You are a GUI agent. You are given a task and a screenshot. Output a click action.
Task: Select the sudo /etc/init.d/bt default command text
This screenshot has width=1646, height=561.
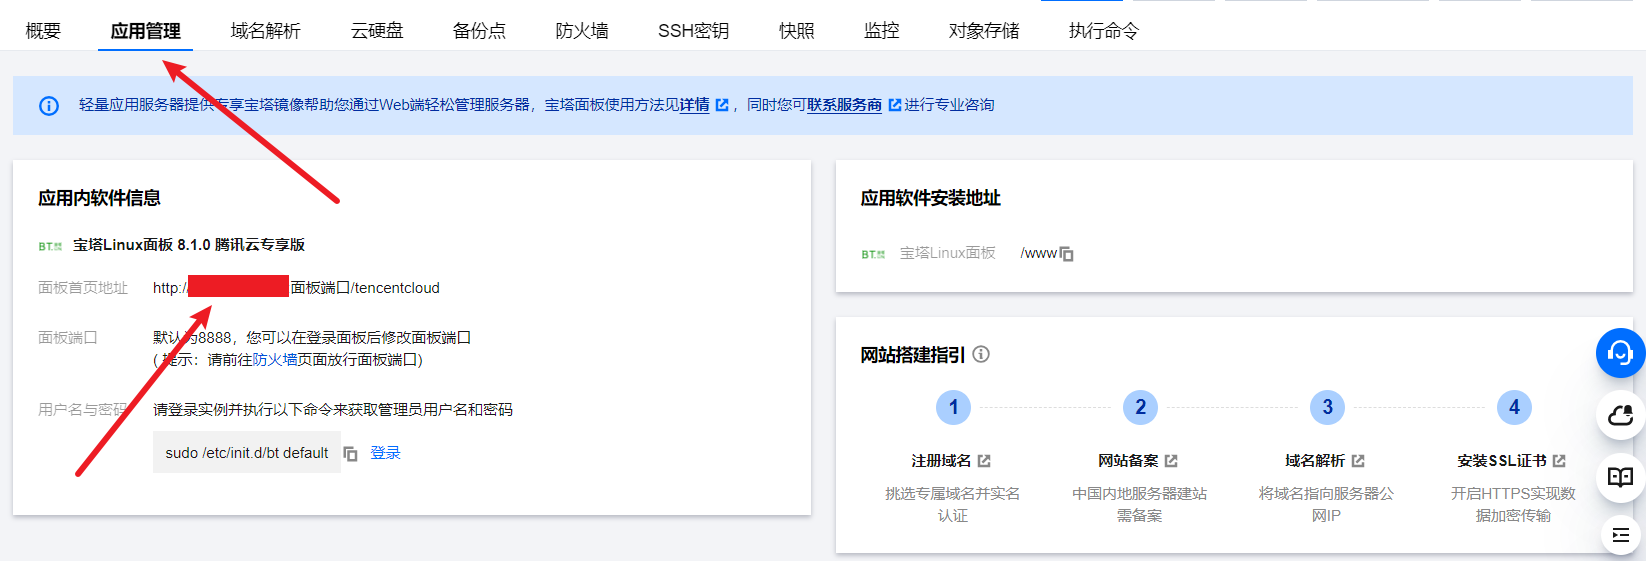[247, 453]
